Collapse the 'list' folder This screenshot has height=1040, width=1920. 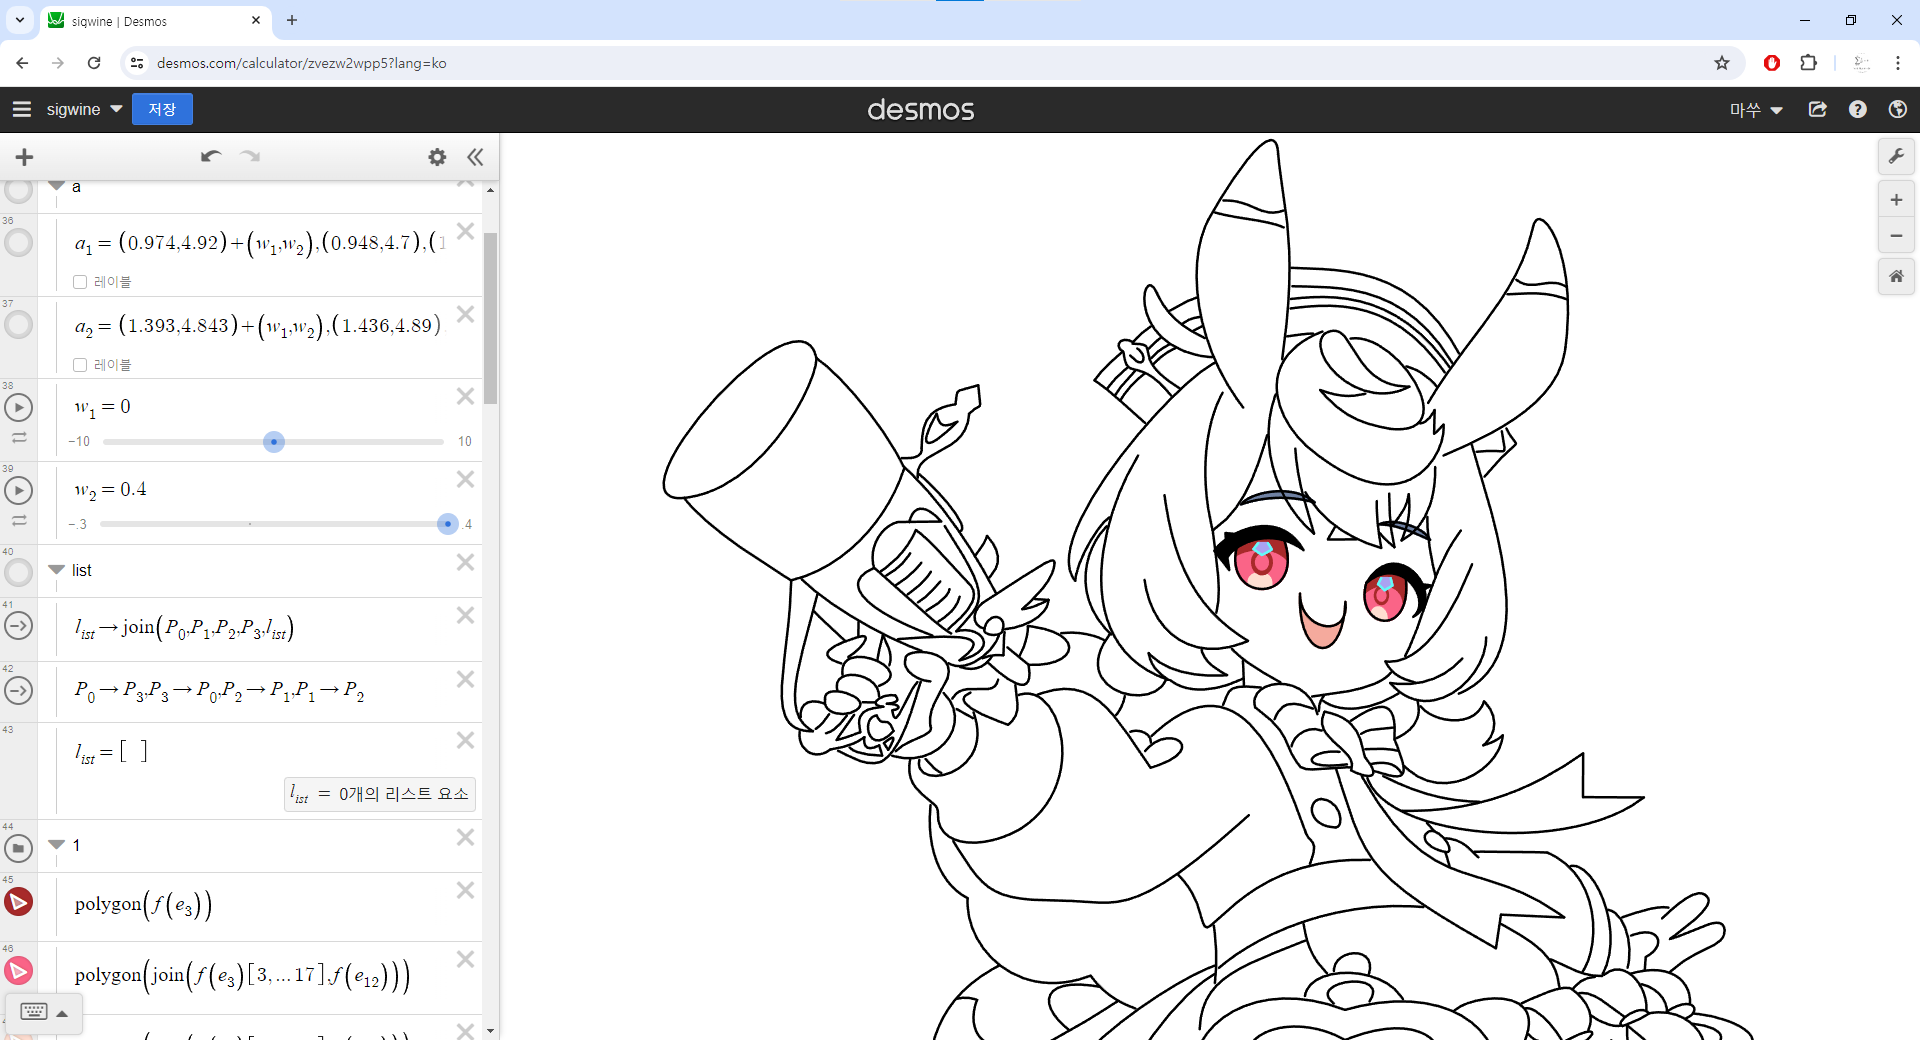pos(57,570)
